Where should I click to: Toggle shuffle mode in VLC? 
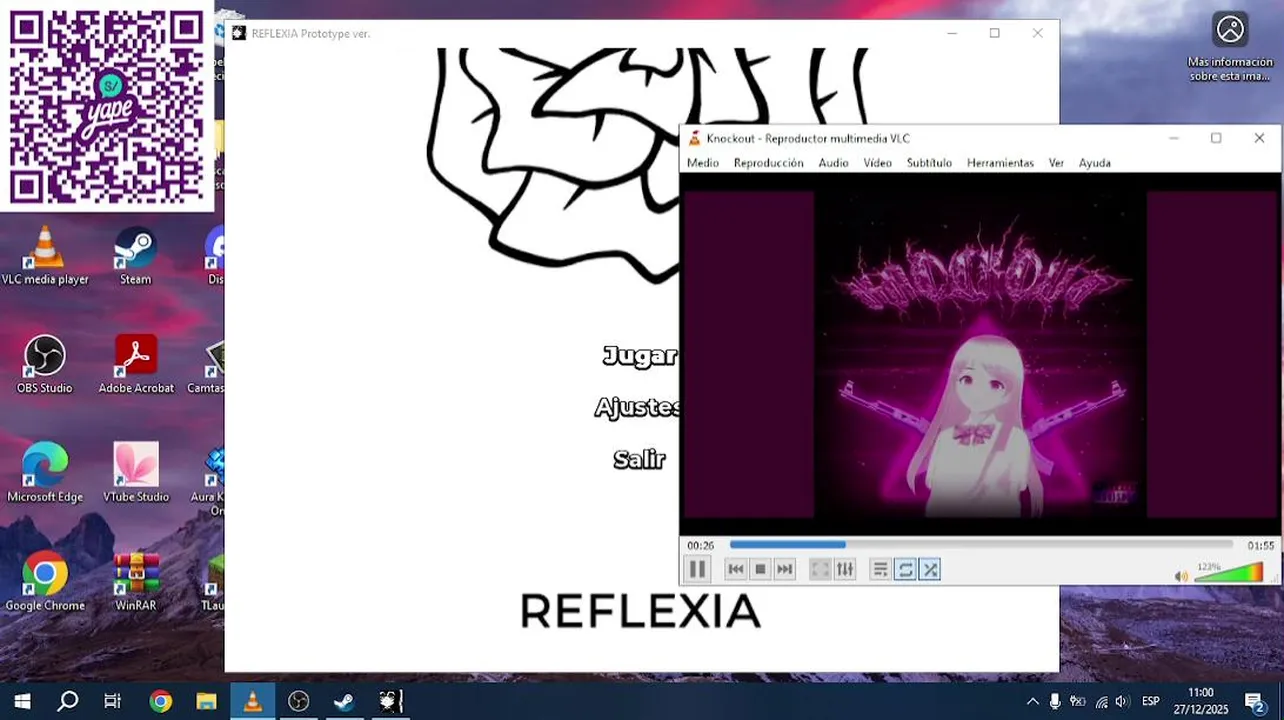930,569
